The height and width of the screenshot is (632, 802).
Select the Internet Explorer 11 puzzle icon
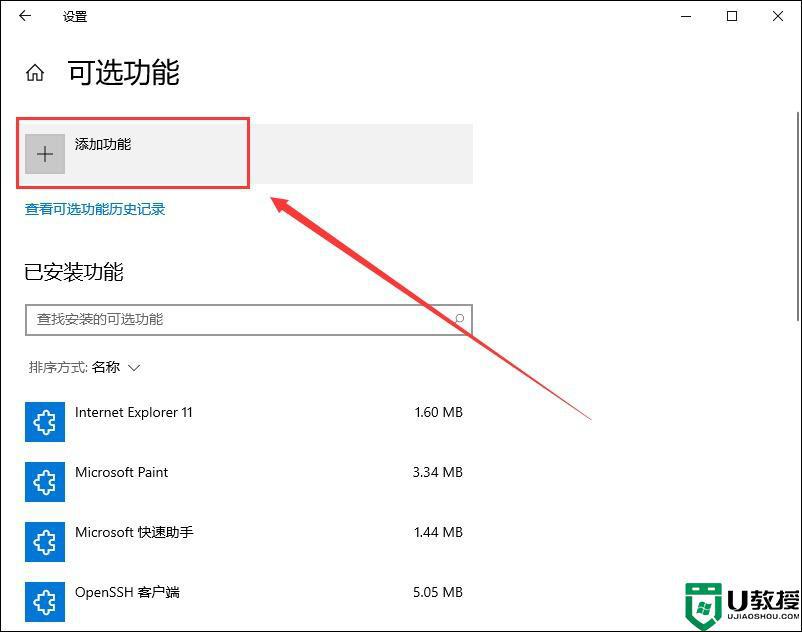(45, 422)
